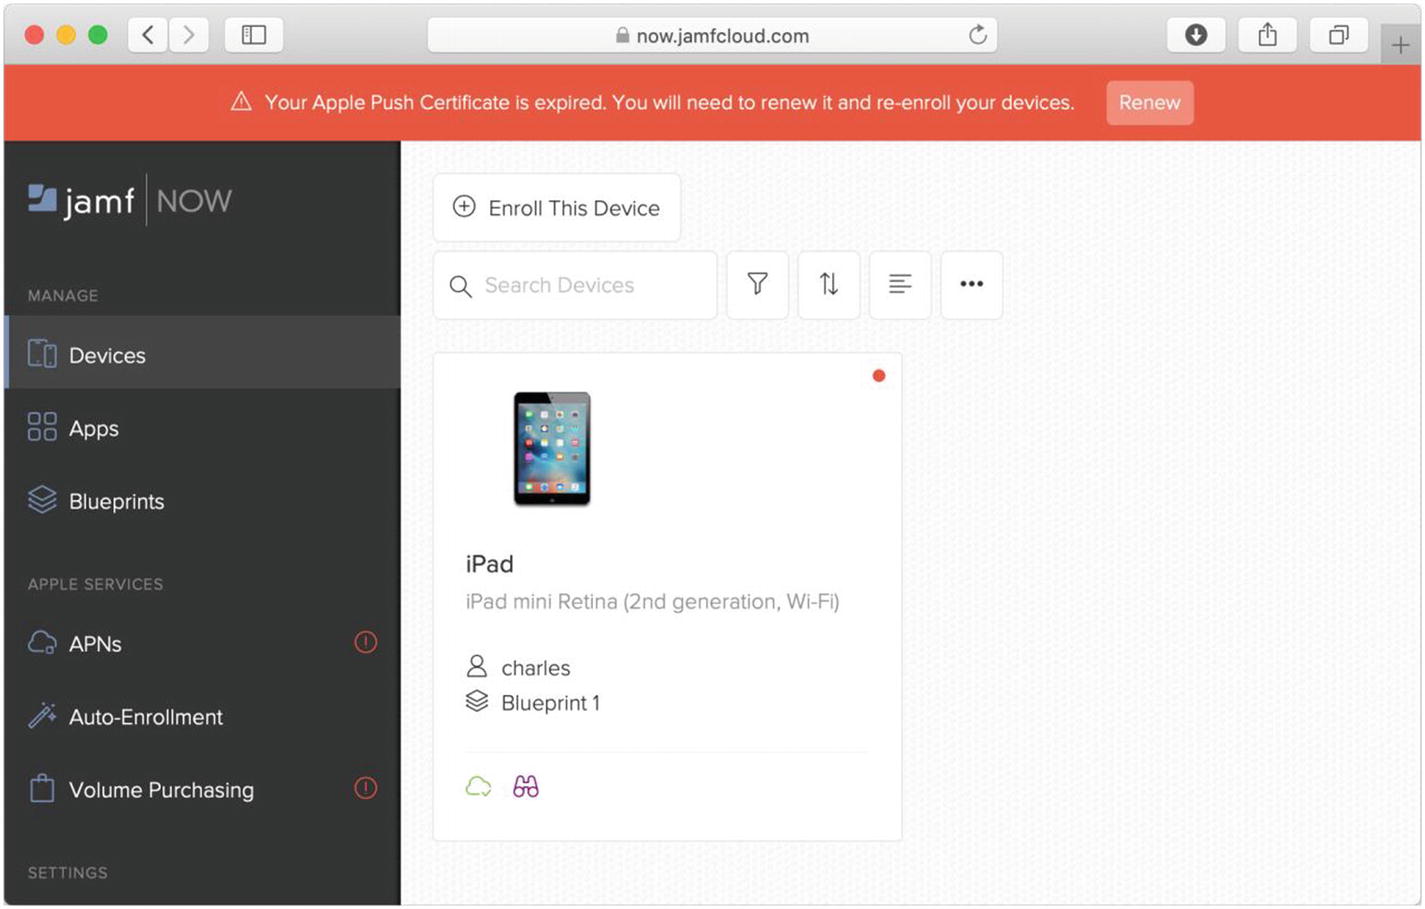The image size is (1425, 909).
Task: Click the plus circle icon on Enroll button
Action: pos(464,207)
